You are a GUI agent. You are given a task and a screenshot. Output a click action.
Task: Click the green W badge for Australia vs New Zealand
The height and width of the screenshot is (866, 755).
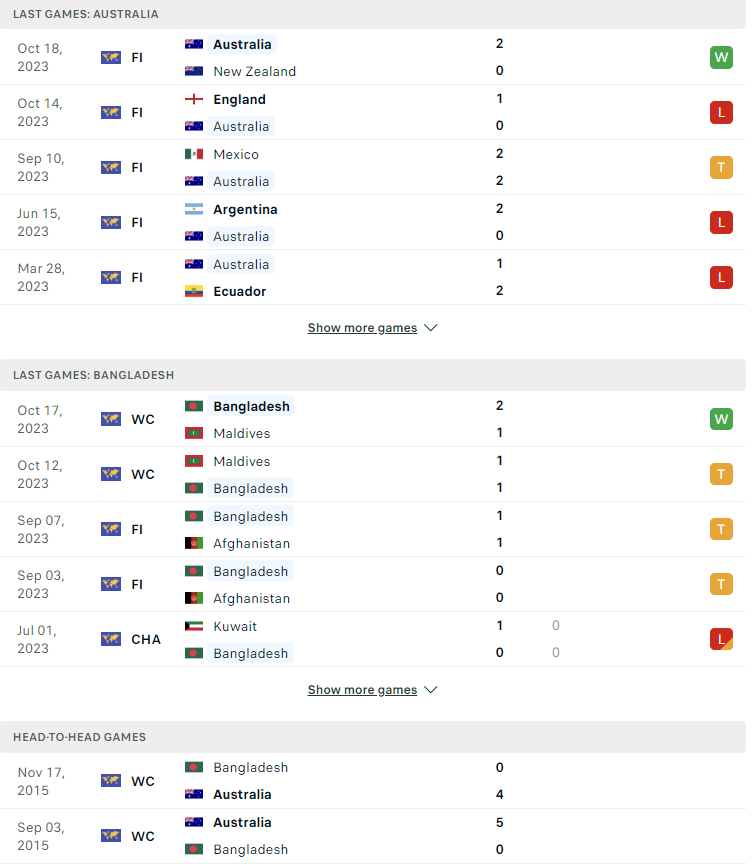[x=721, y=57]
